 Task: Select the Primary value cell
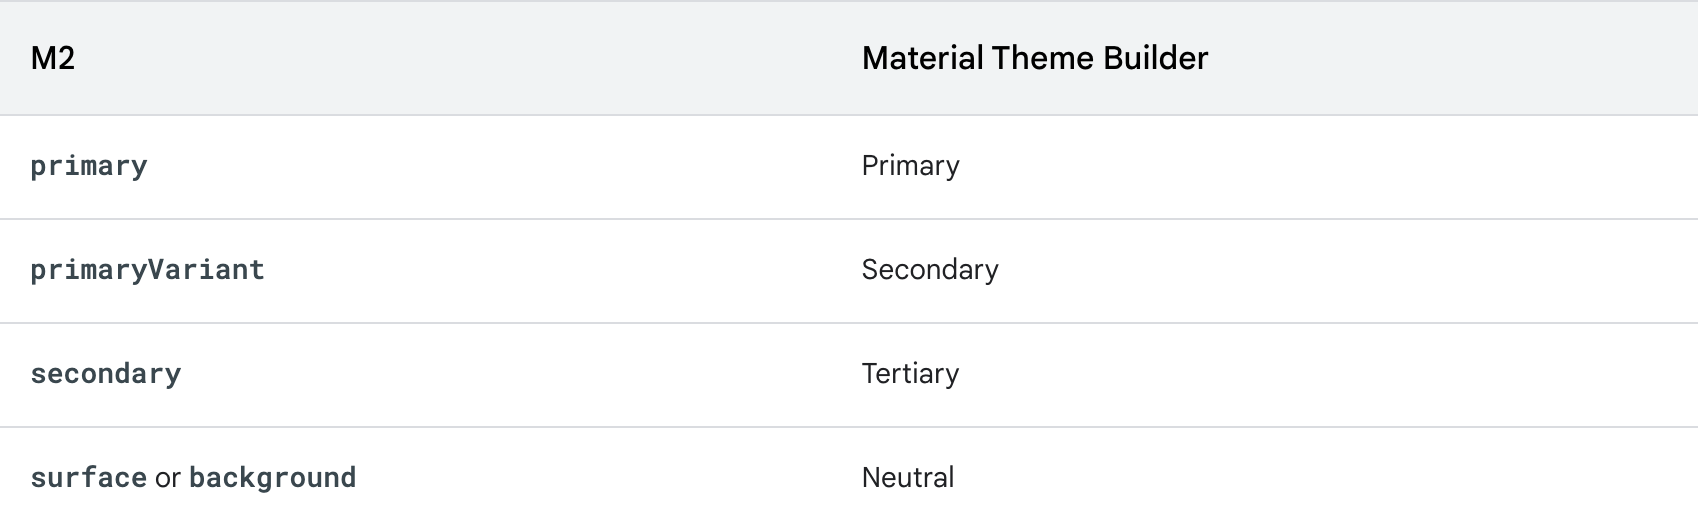point(910,166)
